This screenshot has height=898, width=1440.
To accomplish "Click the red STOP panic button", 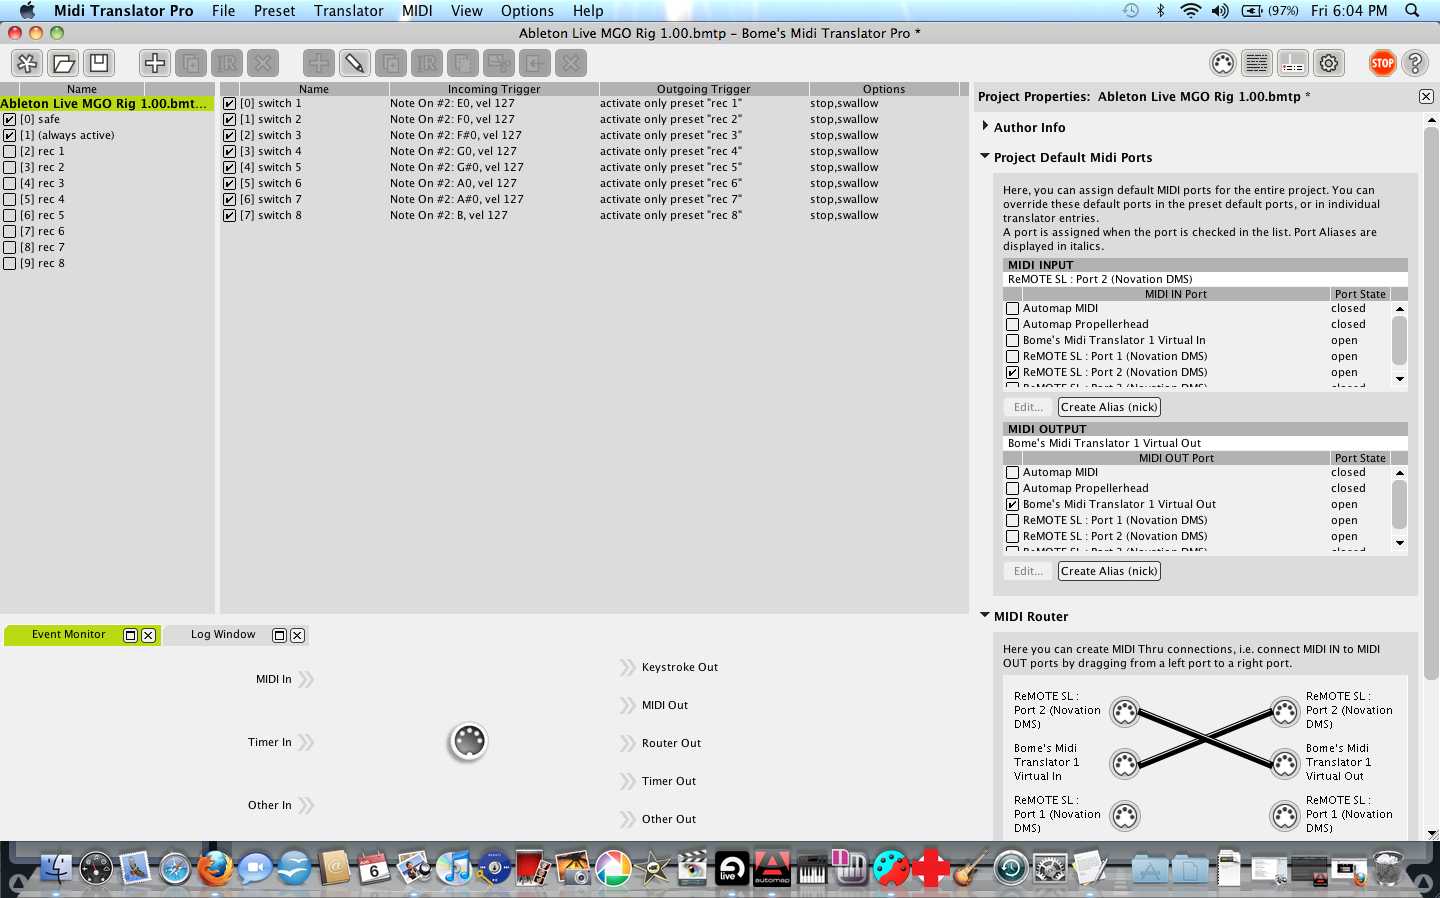I will [1383, 63].
